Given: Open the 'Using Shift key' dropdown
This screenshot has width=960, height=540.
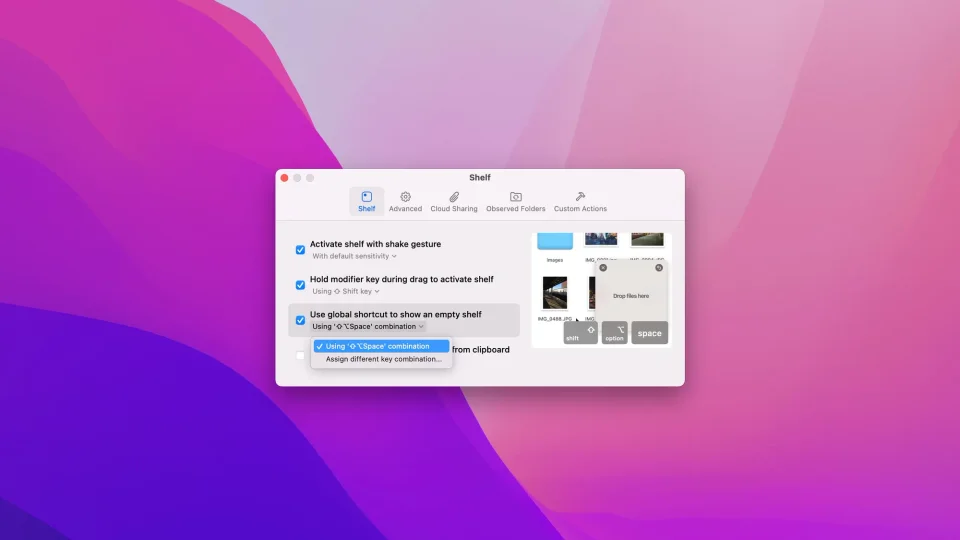Looking at the screenshot, I should point(346,291).
